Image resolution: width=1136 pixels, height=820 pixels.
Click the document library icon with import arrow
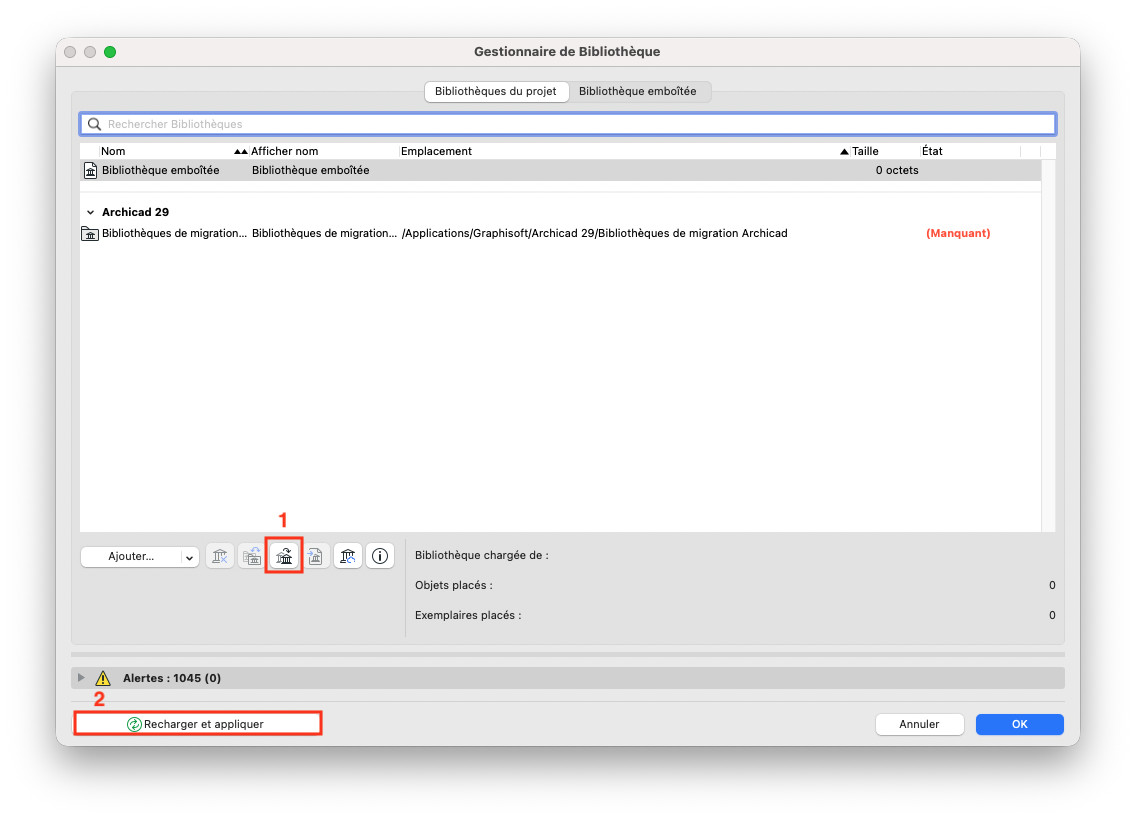[x=316, y=556]
